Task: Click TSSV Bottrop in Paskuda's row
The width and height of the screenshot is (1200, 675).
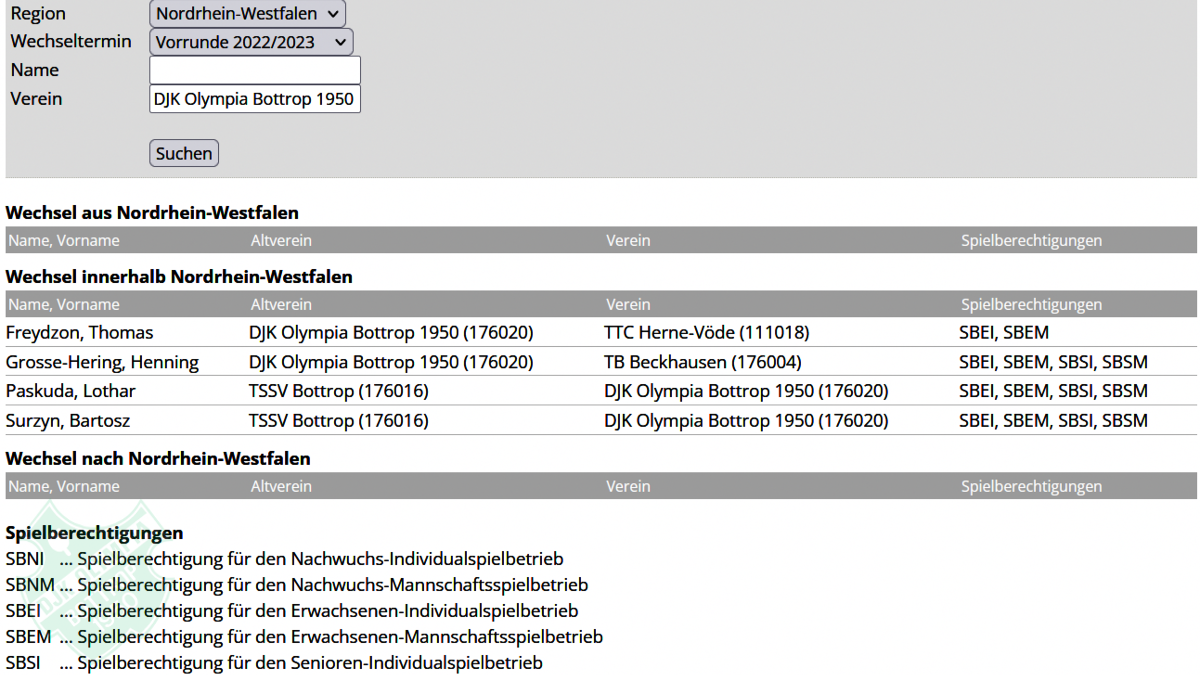Action: click(338, 391)
